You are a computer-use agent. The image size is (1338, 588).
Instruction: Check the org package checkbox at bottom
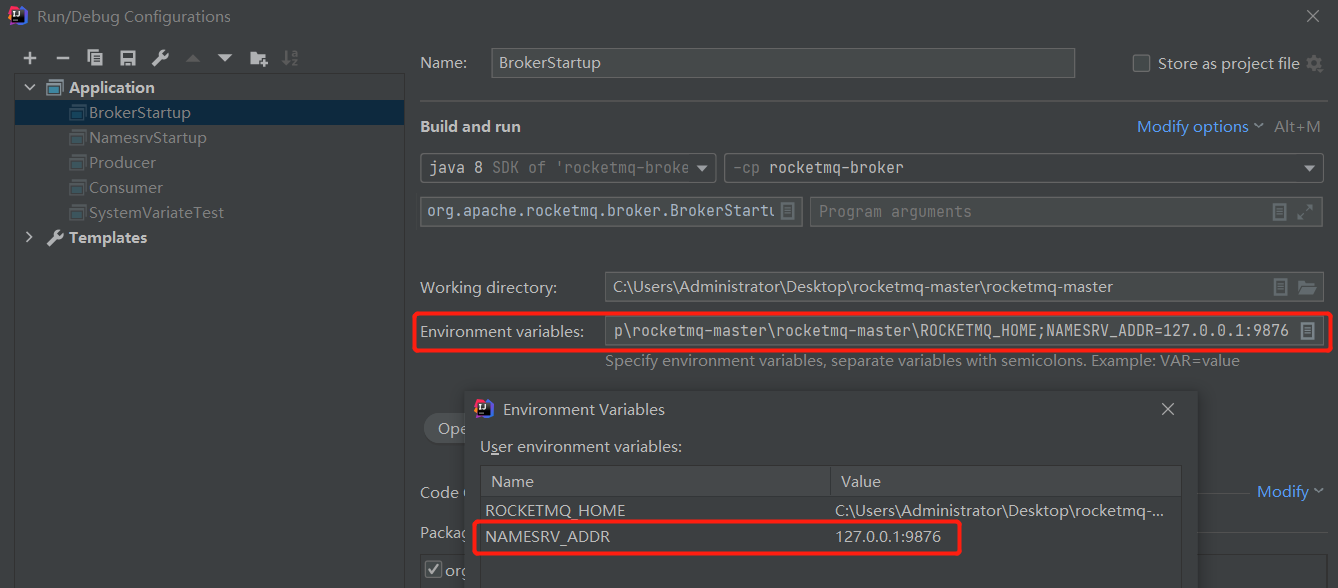(x=432, y=570)
